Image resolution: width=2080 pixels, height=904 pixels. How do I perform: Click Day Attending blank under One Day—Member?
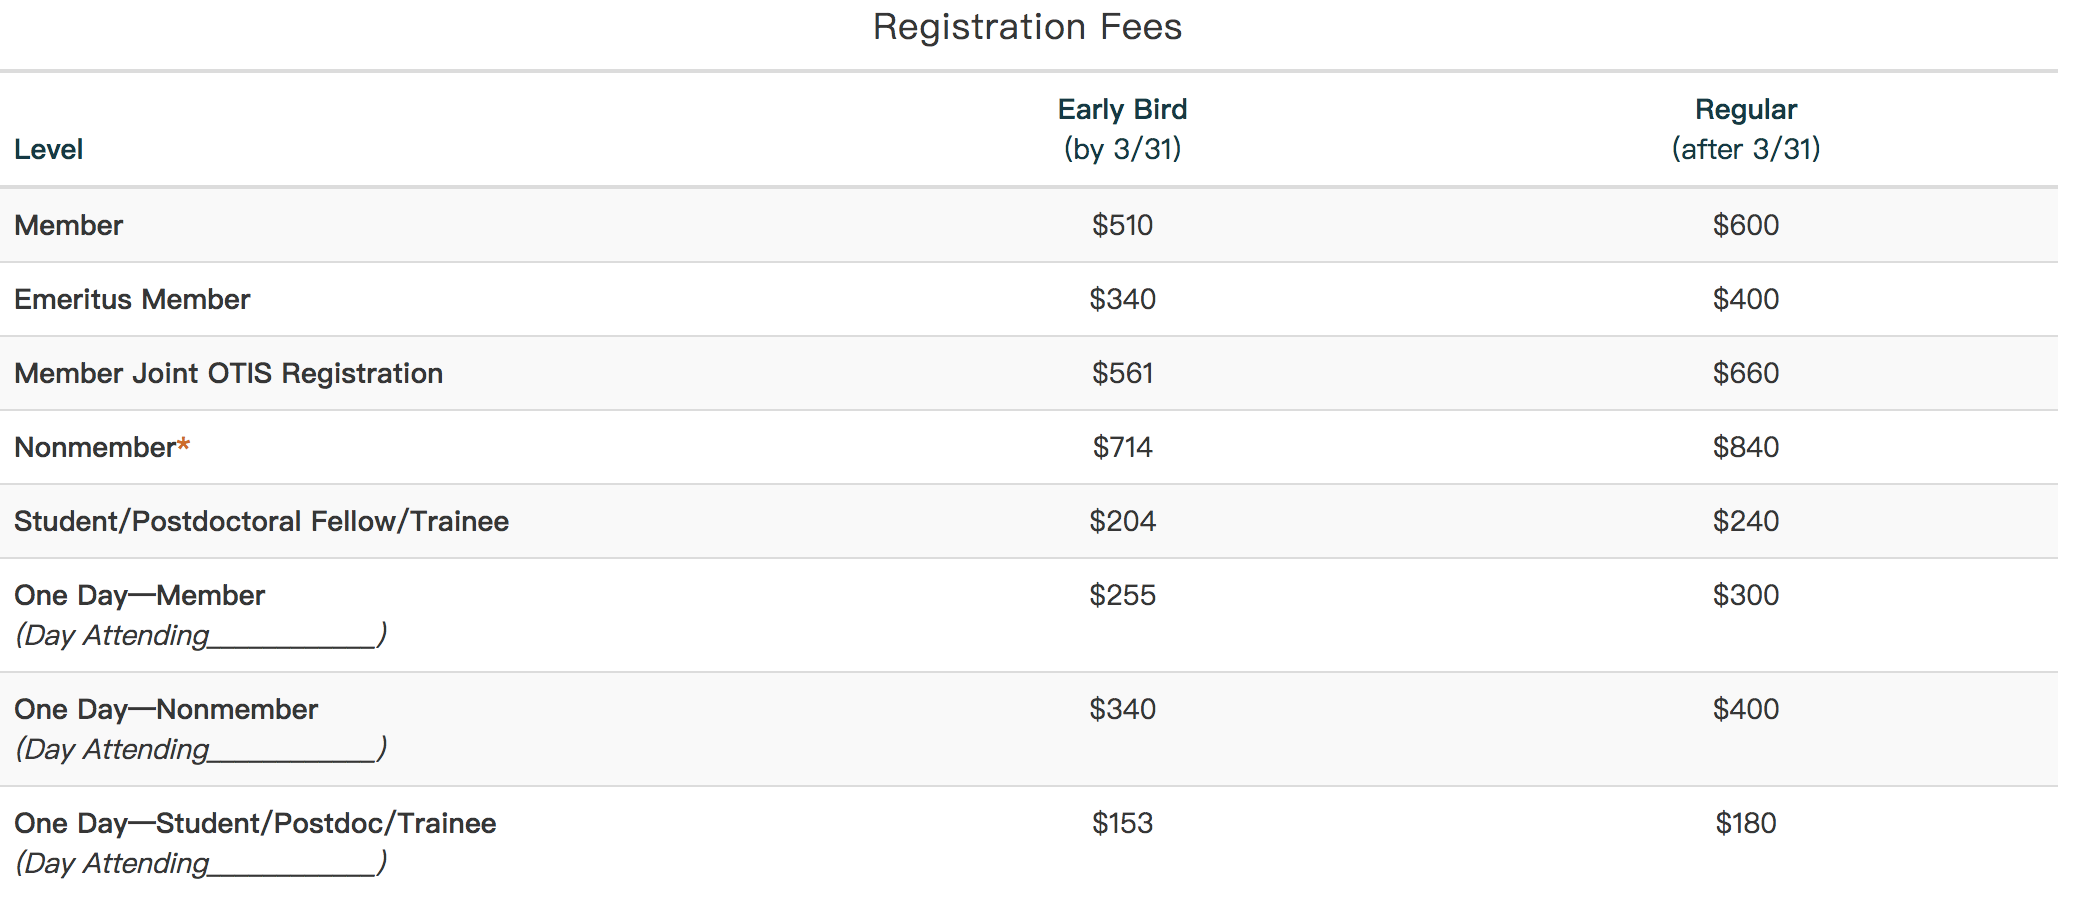pos(292,637)
